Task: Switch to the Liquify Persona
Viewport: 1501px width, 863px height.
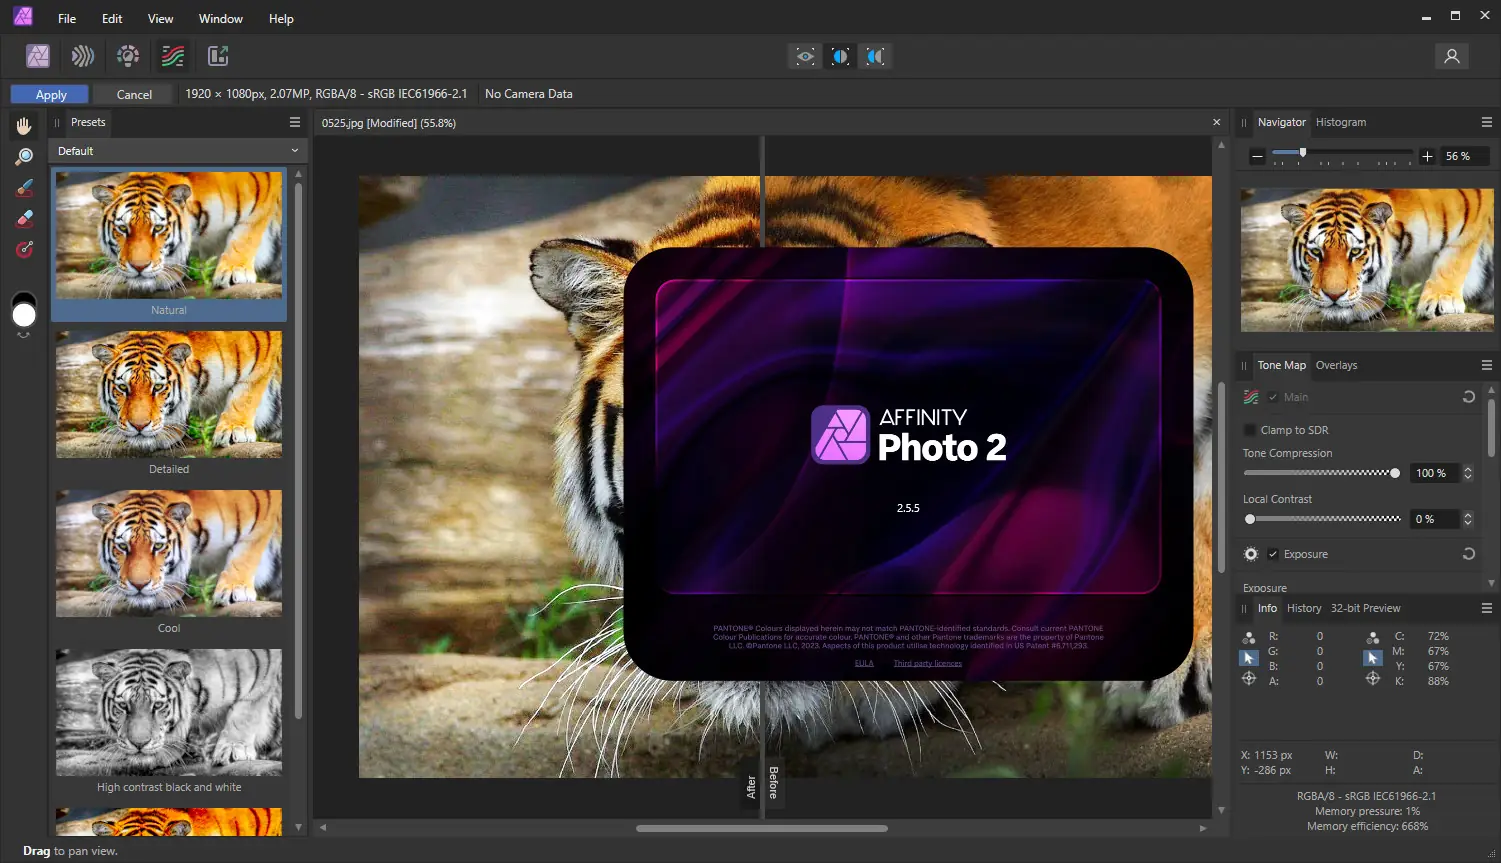Action: (x=83, y=56)
